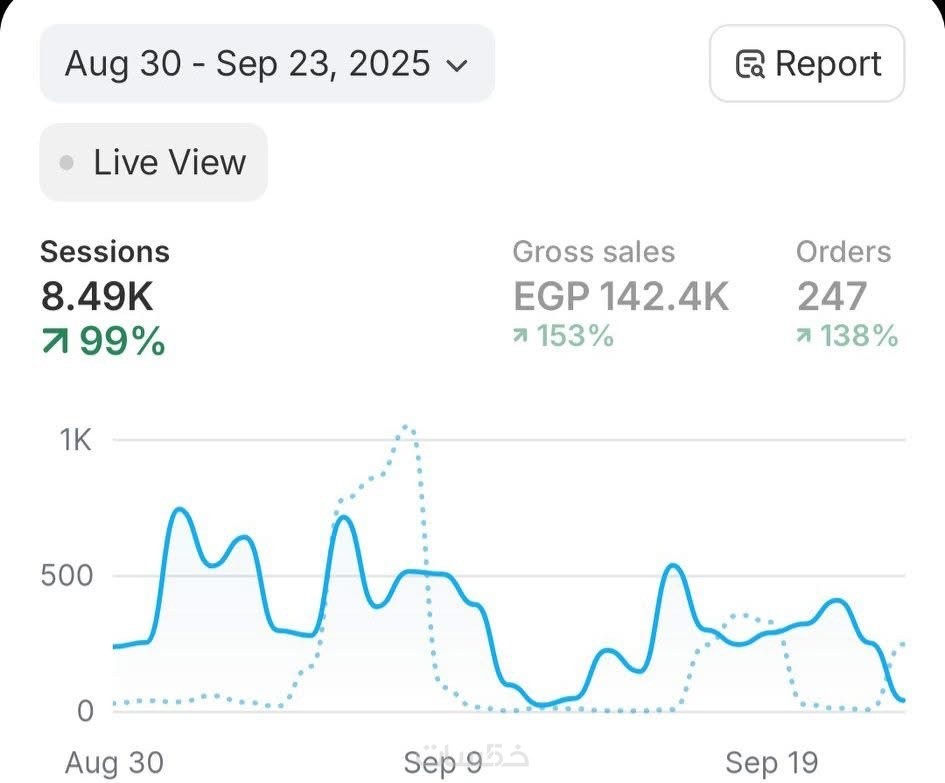Click the dotted comparison line's peak near 1K
945x783 pixels.
point(406,429)
